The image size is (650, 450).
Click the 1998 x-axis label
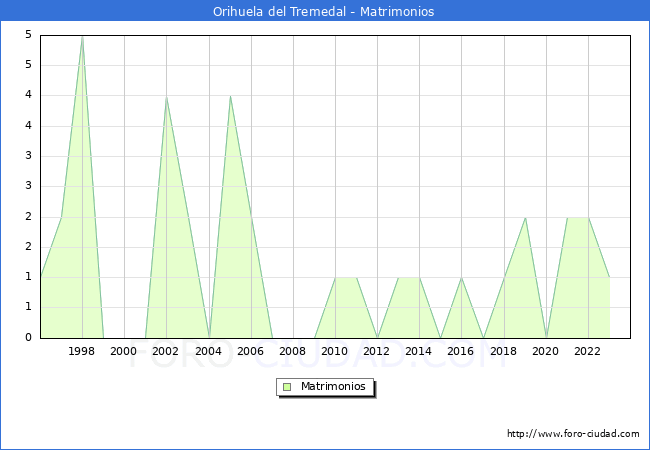coord(81,351)
